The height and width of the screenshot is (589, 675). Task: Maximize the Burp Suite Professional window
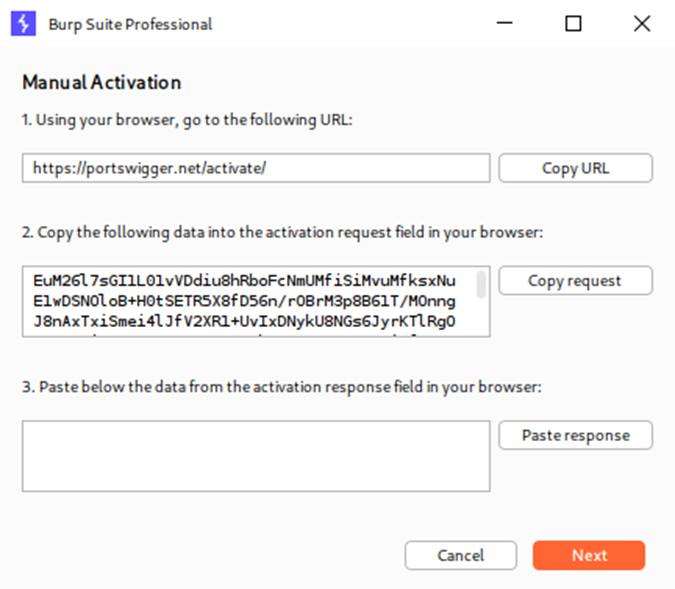pos(573,23)
